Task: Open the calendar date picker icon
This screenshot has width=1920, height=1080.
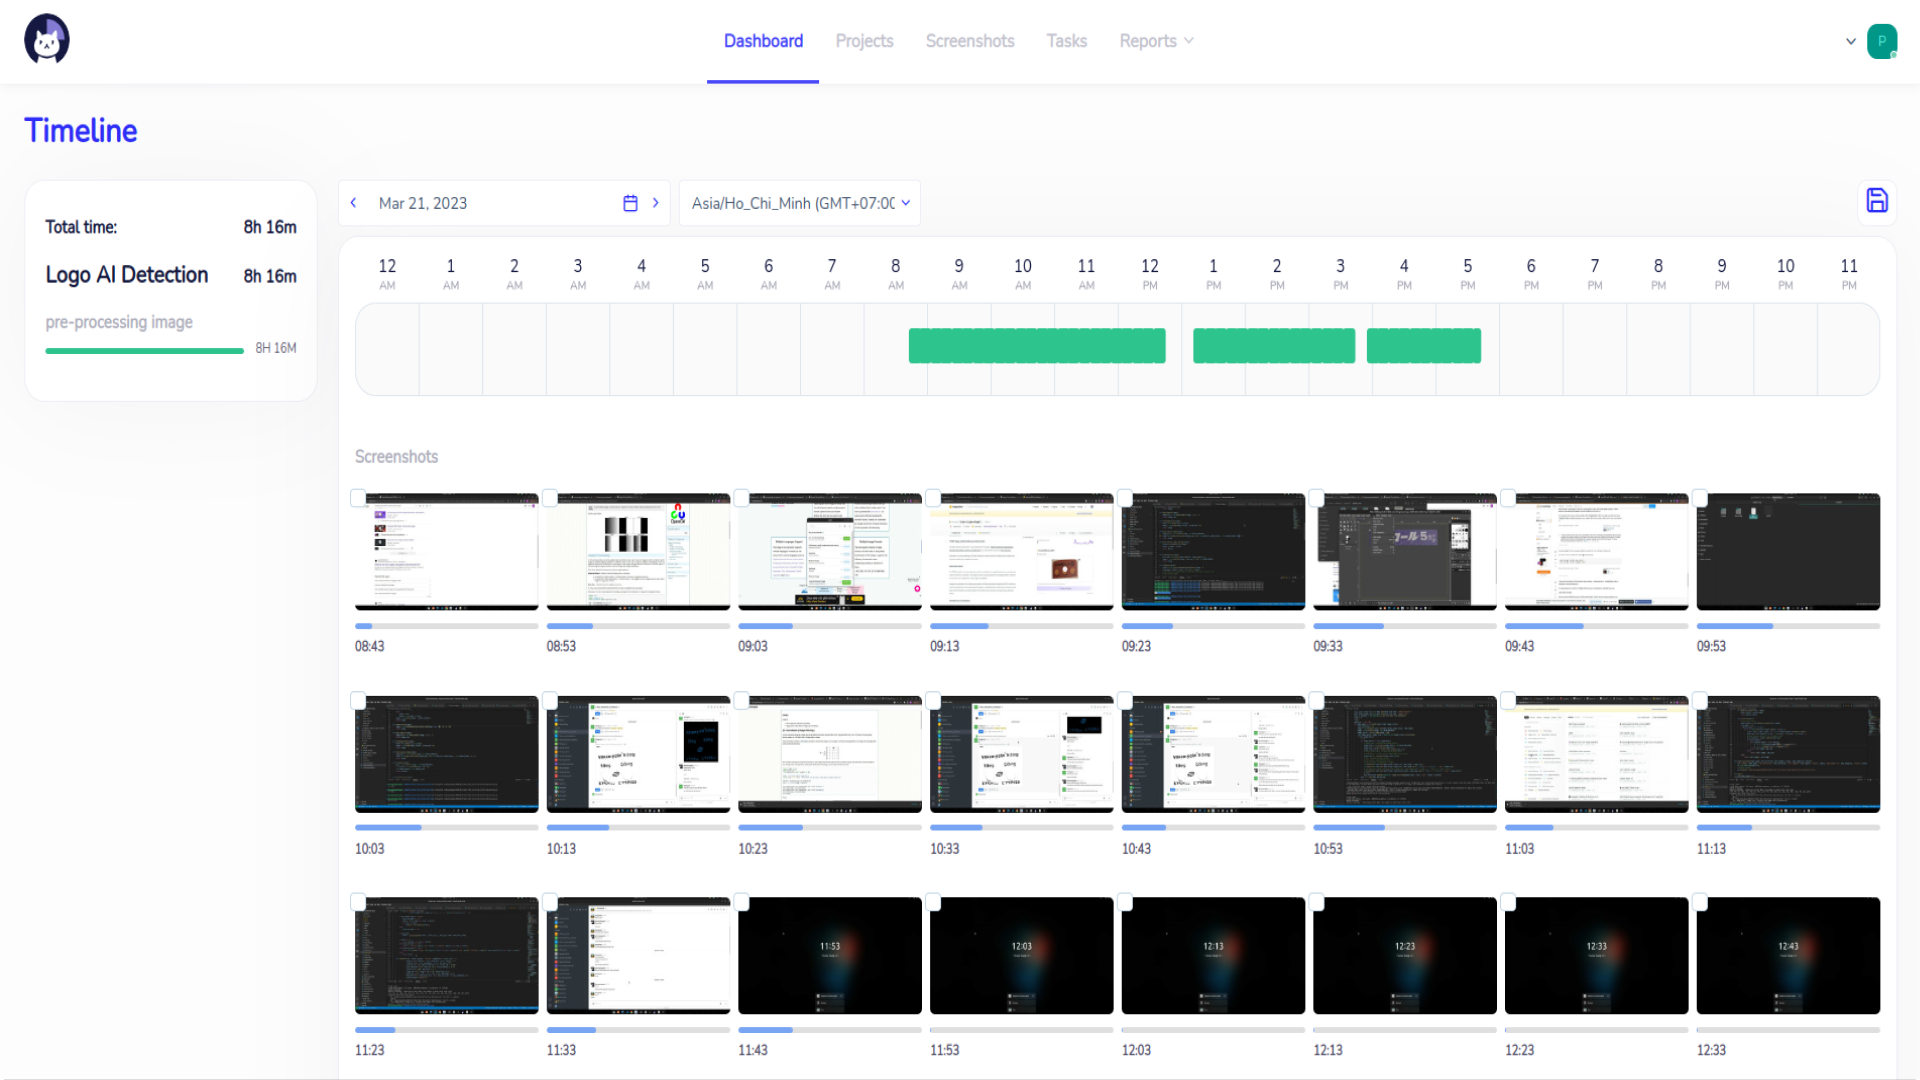Action: (x=630, y=203)
